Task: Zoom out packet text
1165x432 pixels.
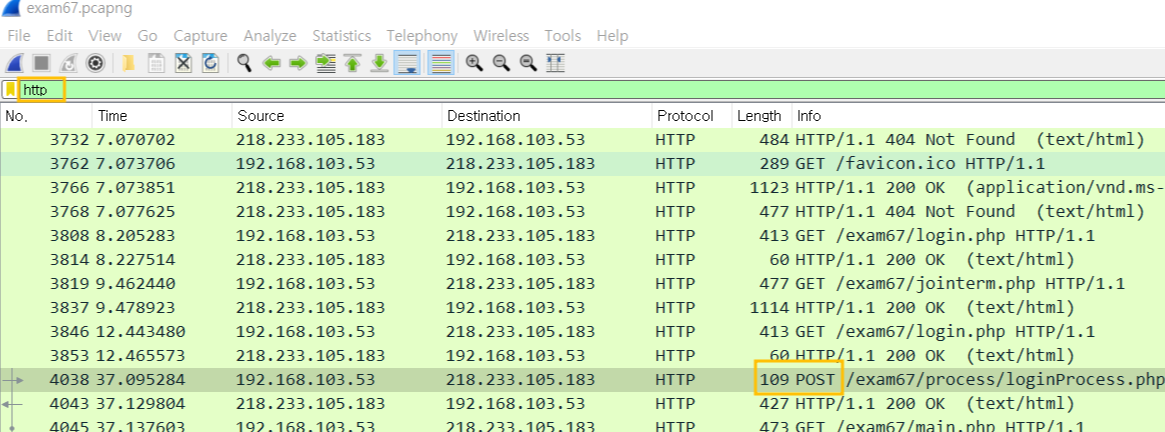Action: (501, 63)
